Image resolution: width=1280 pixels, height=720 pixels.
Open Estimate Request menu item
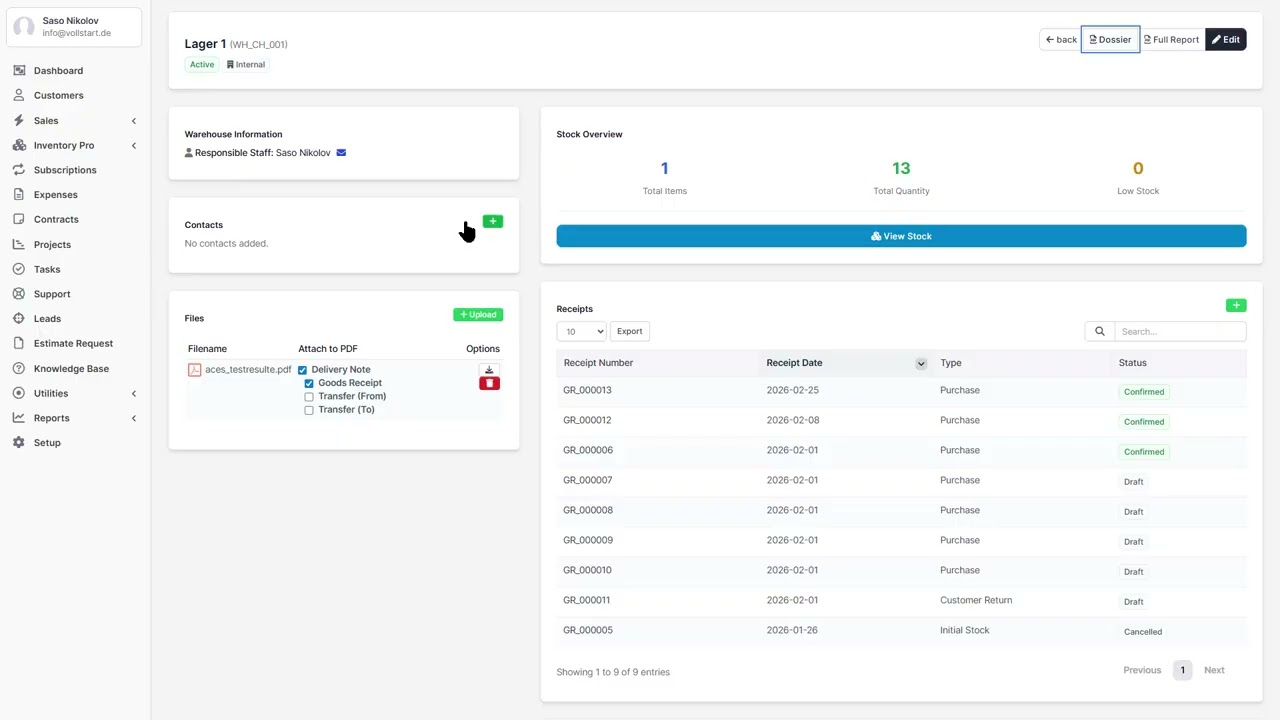click(x=73, y=343)
